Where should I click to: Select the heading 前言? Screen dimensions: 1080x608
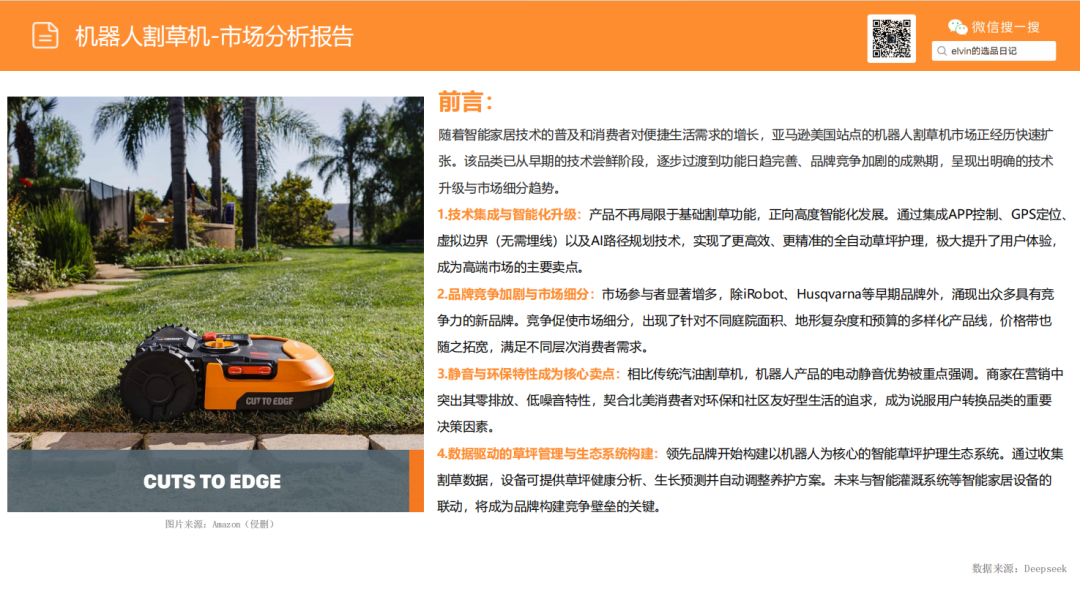pyautogui.click(x=458, y=100)
